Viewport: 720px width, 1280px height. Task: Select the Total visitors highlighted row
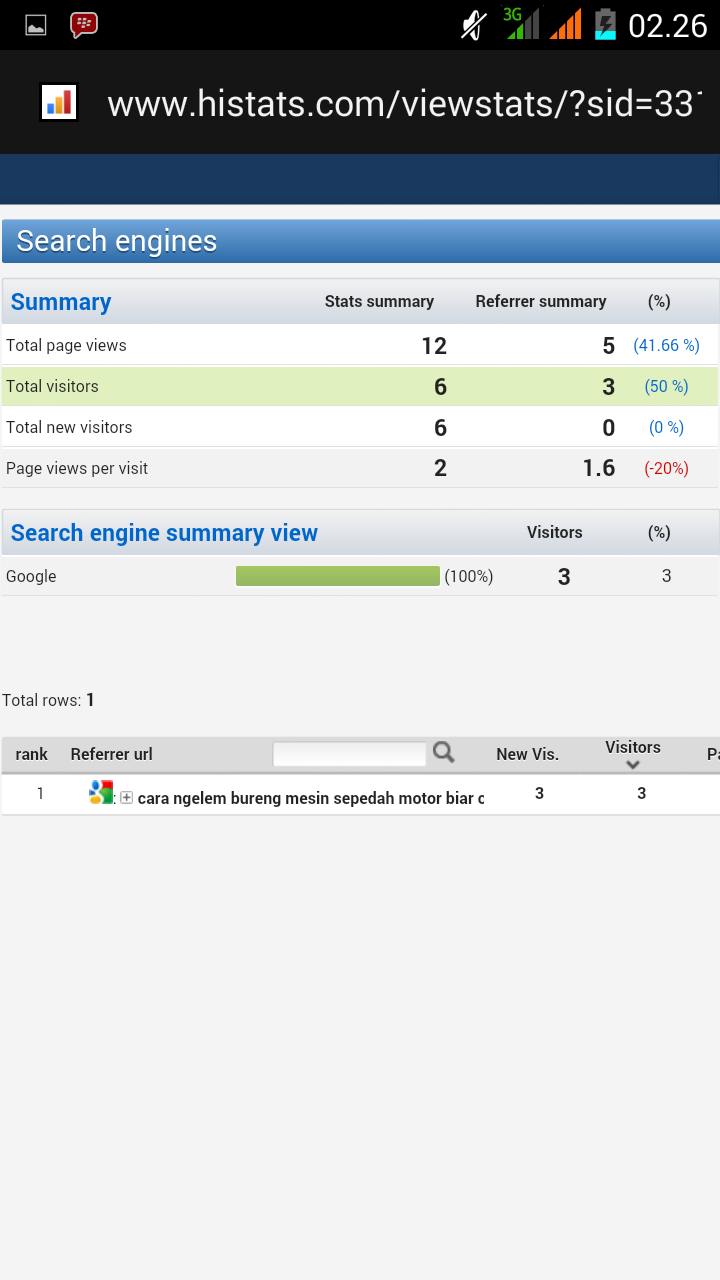(360, 386)
